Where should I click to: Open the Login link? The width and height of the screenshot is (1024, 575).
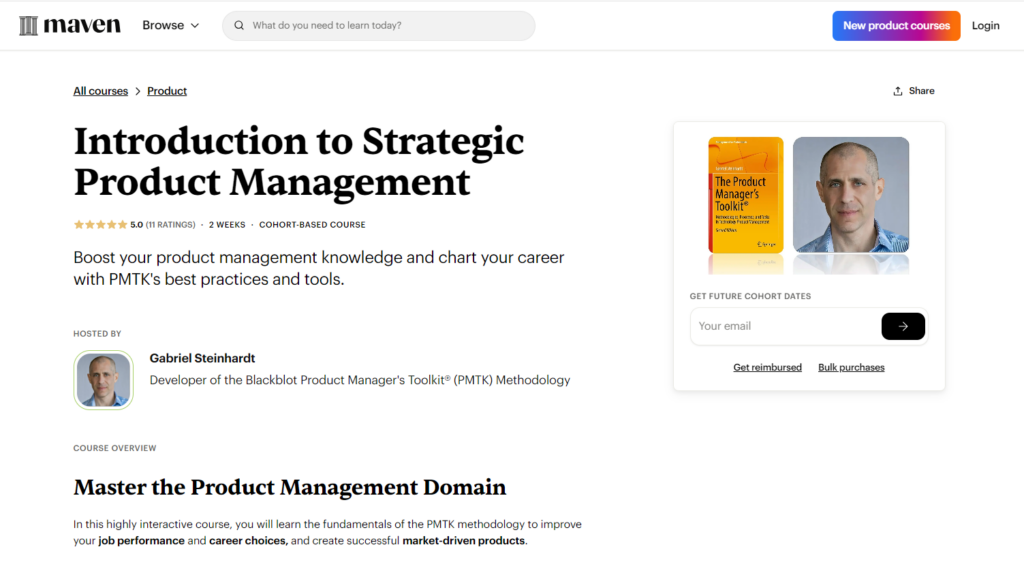point(985,25)
